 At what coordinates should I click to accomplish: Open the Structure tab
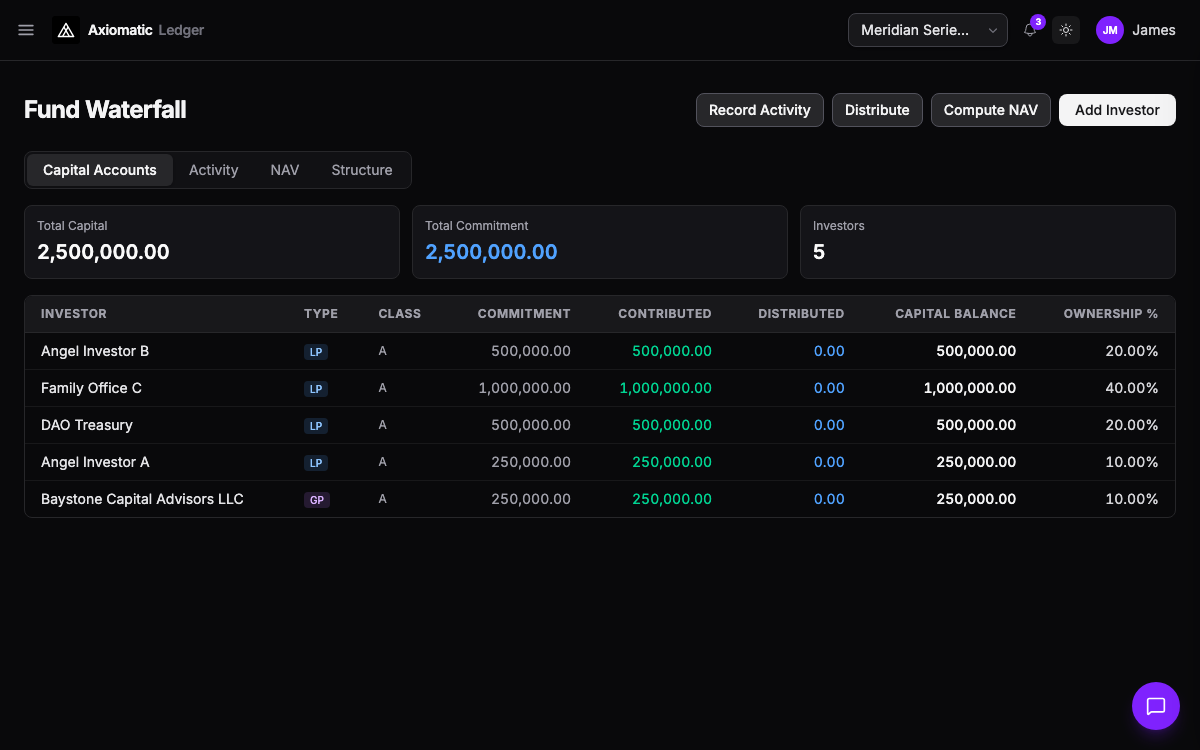click(x=361, y=170)
